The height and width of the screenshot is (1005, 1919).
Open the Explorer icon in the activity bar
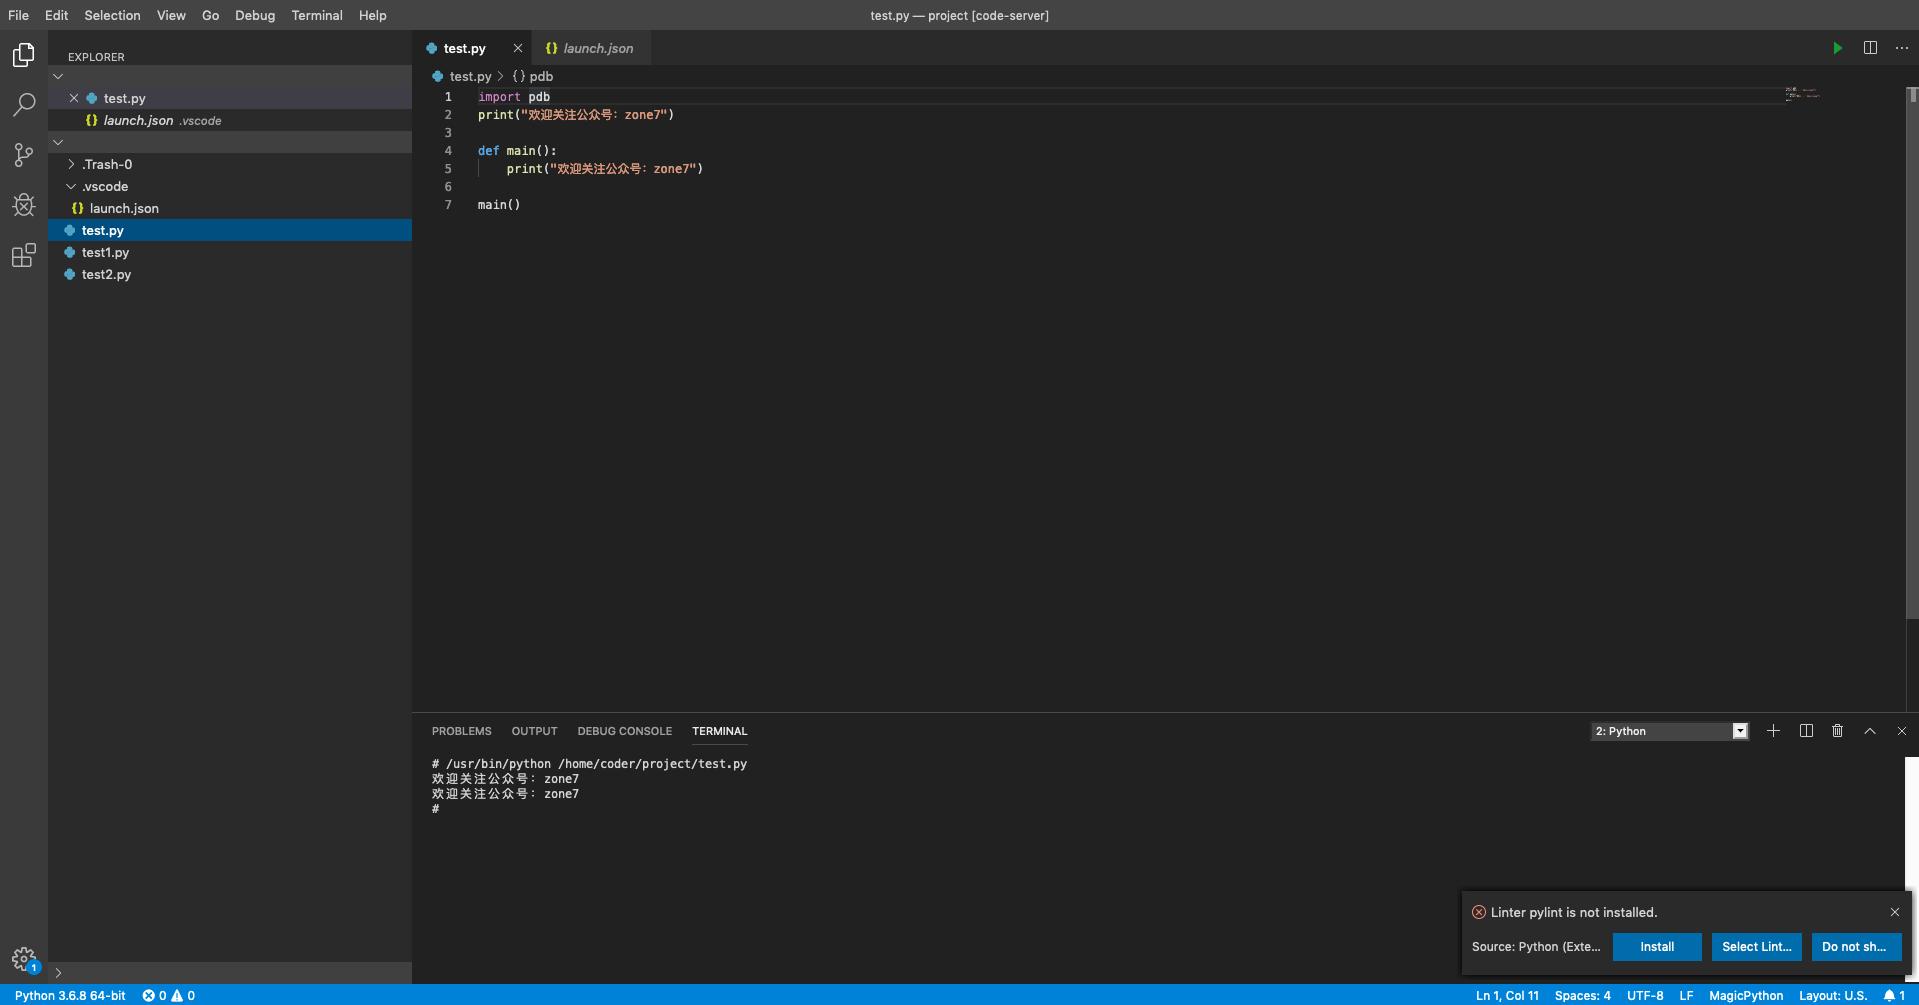(x=23, y=55)
